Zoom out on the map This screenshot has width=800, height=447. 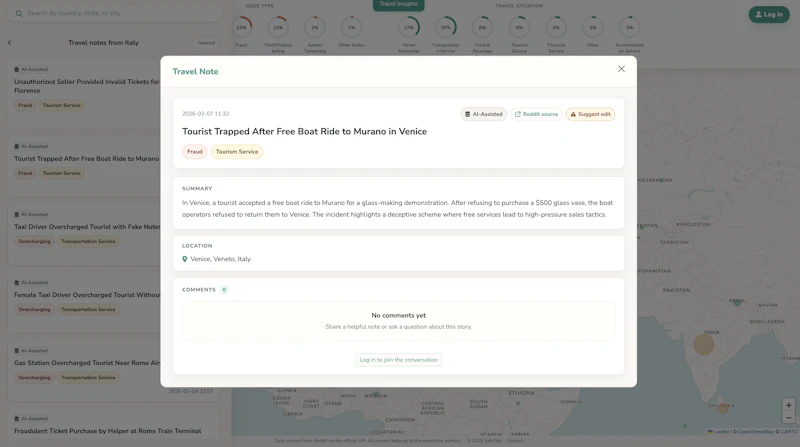coord(788,418)
